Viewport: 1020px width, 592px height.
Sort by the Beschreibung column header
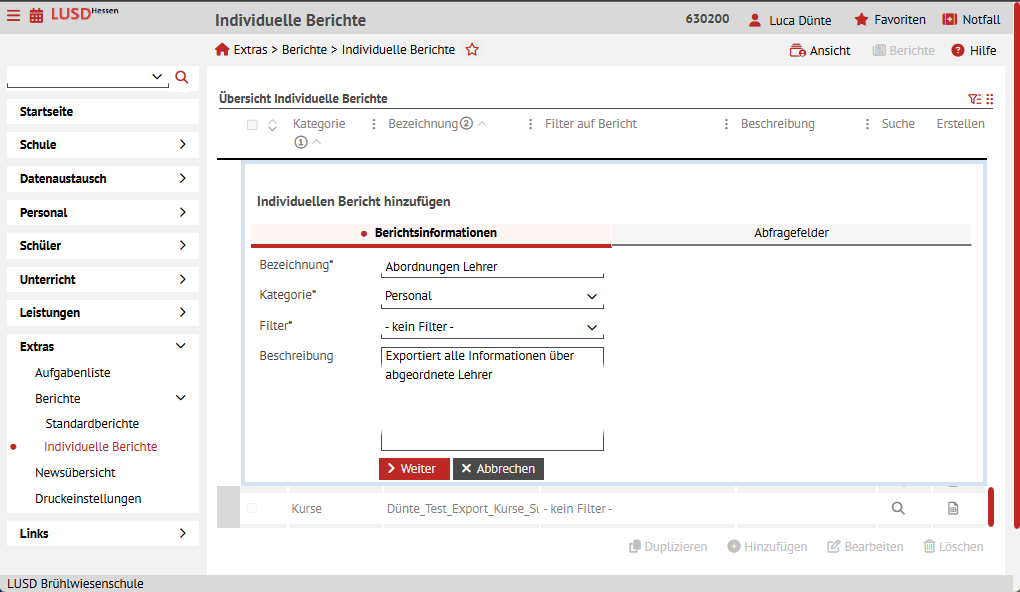tap(777, 124)
